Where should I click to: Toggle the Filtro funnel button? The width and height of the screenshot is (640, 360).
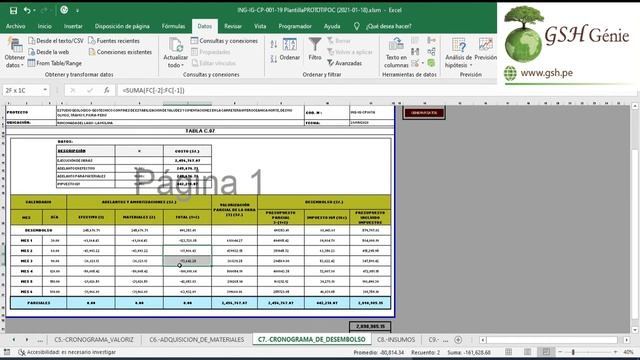(x=315, y=49)
